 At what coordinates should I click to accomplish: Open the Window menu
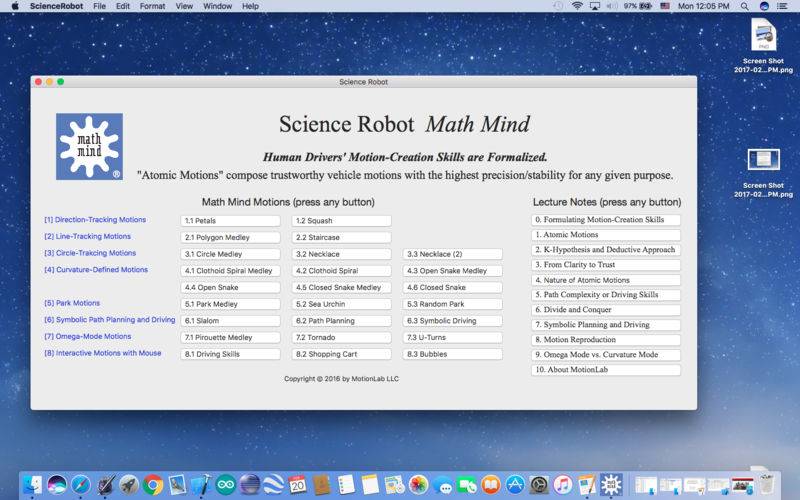[217, 6]
